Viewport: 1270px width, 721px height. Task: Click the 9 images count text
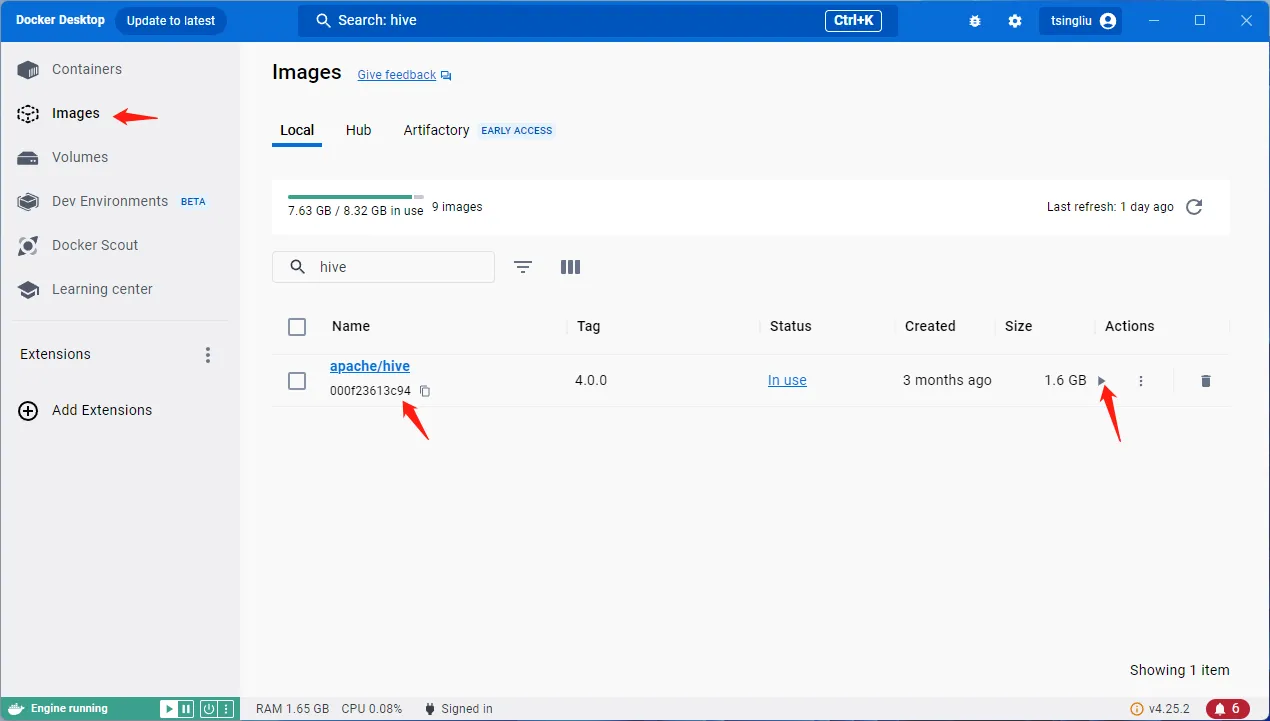[x=457, y=207]
